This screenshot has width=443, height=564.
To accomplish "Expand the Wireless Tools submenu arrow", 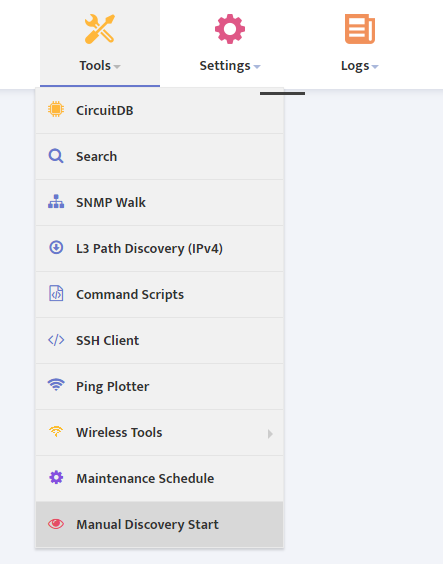I will [x=270, y=434].
